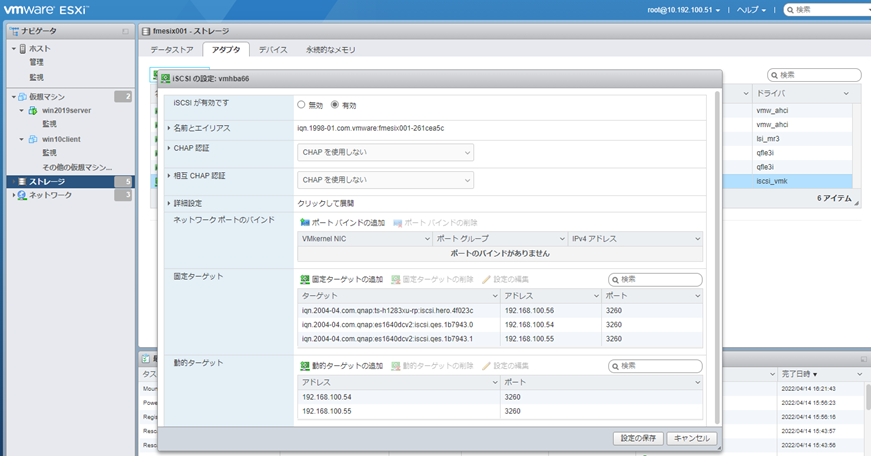Image resolution: width=871 pixels, height=456 pixels.
Task: Select the 有効 (enabled) radio button
Action: 335,104
